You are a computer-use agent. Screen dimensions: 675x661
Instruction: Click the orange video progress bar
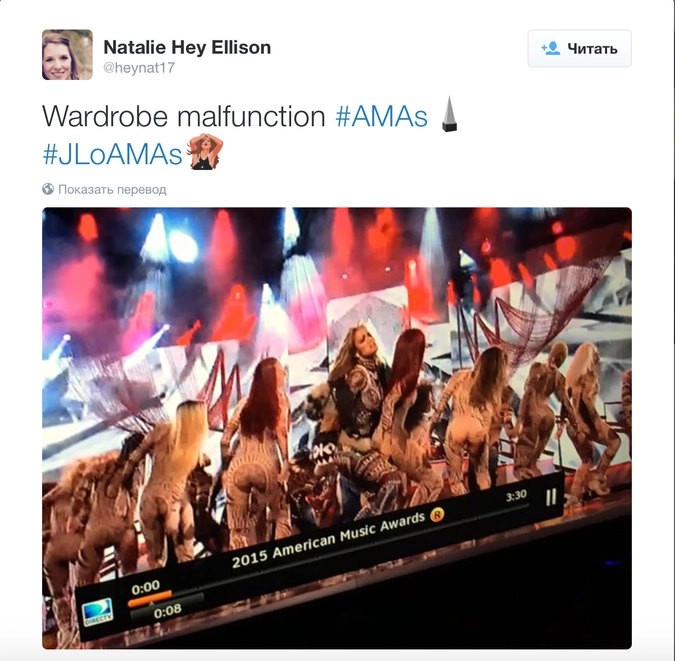point(149,599)
